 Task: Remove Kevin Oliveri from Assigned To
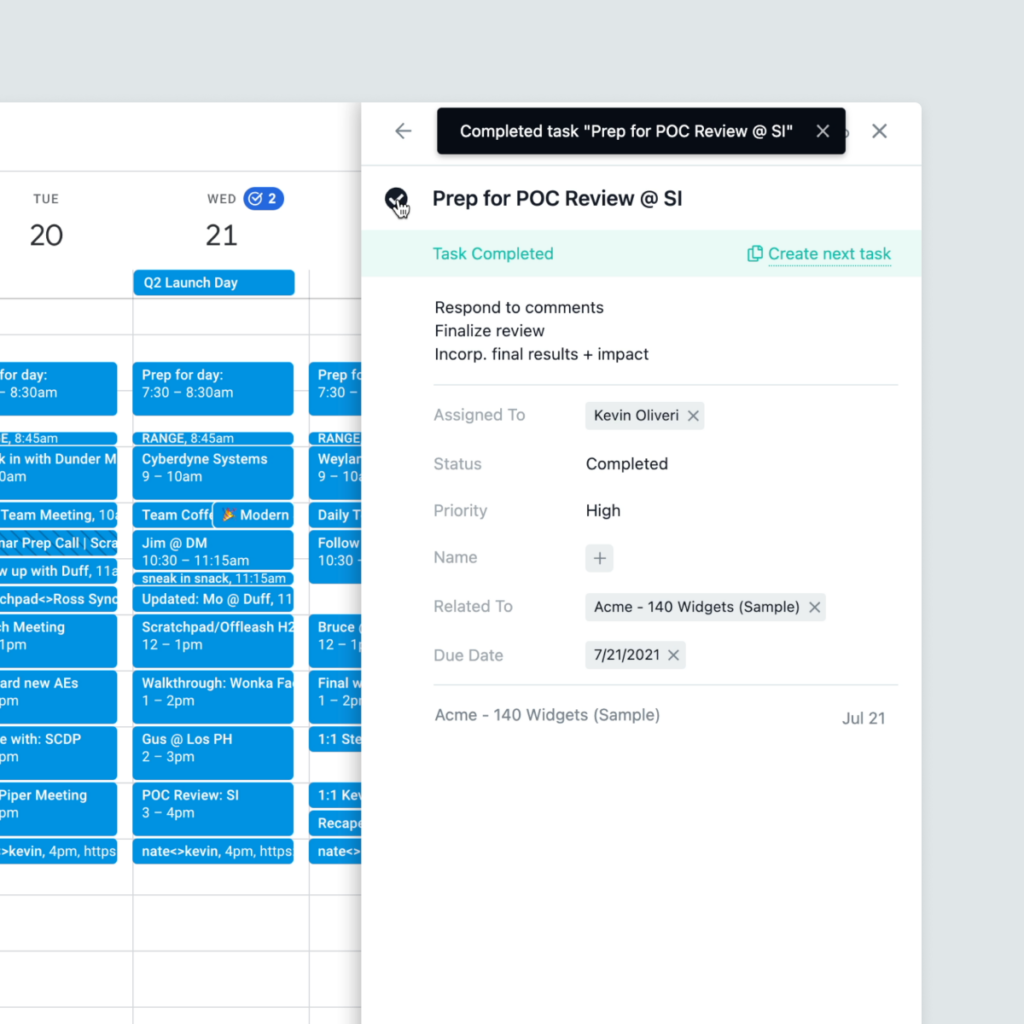pyautogui.click(x=693, y=416)
